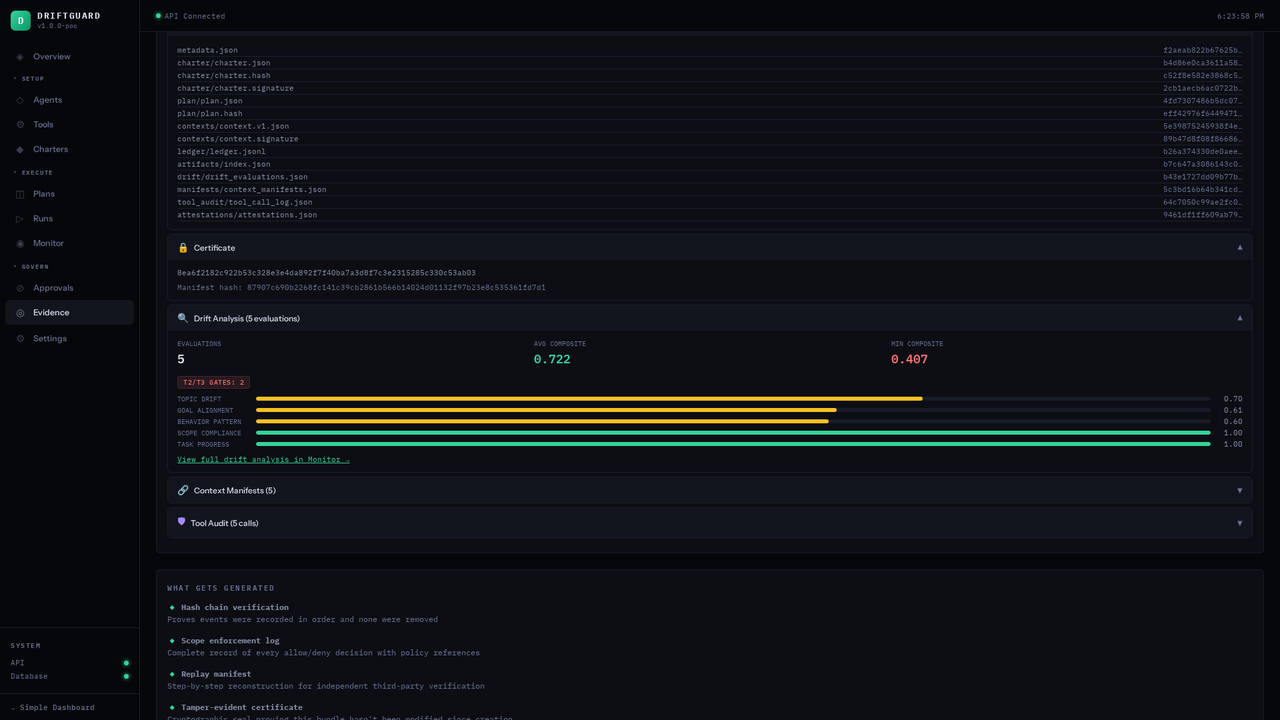Click the T2/T3 GATES: 2 badge

[x=213, y=381]
